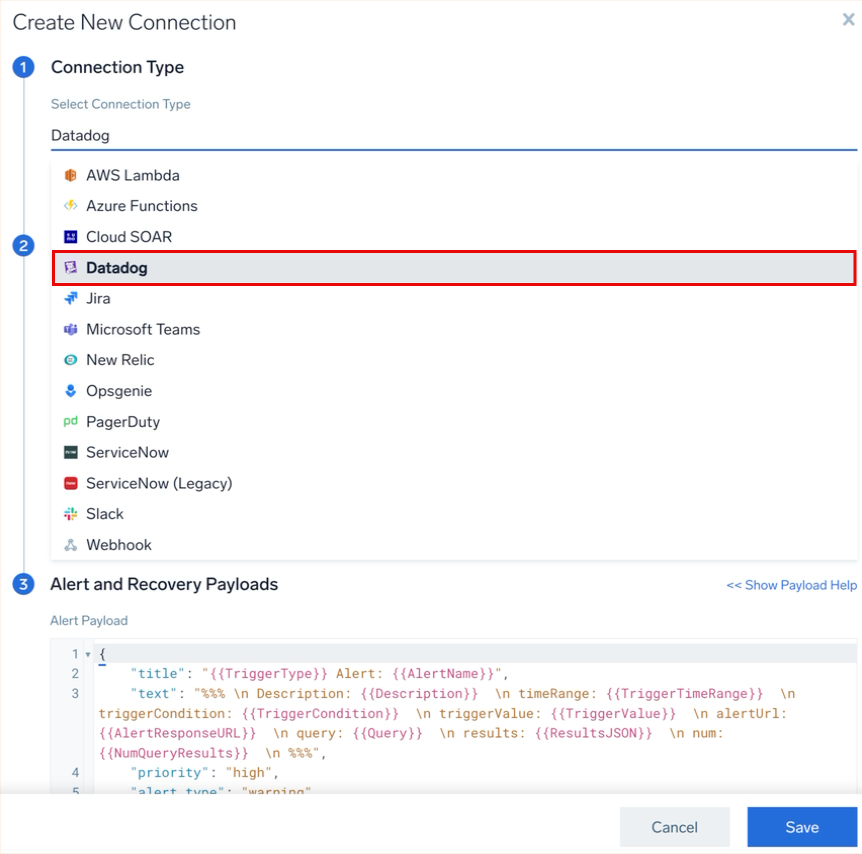Choose Opsgenie from the connection list

coord(119,391)
